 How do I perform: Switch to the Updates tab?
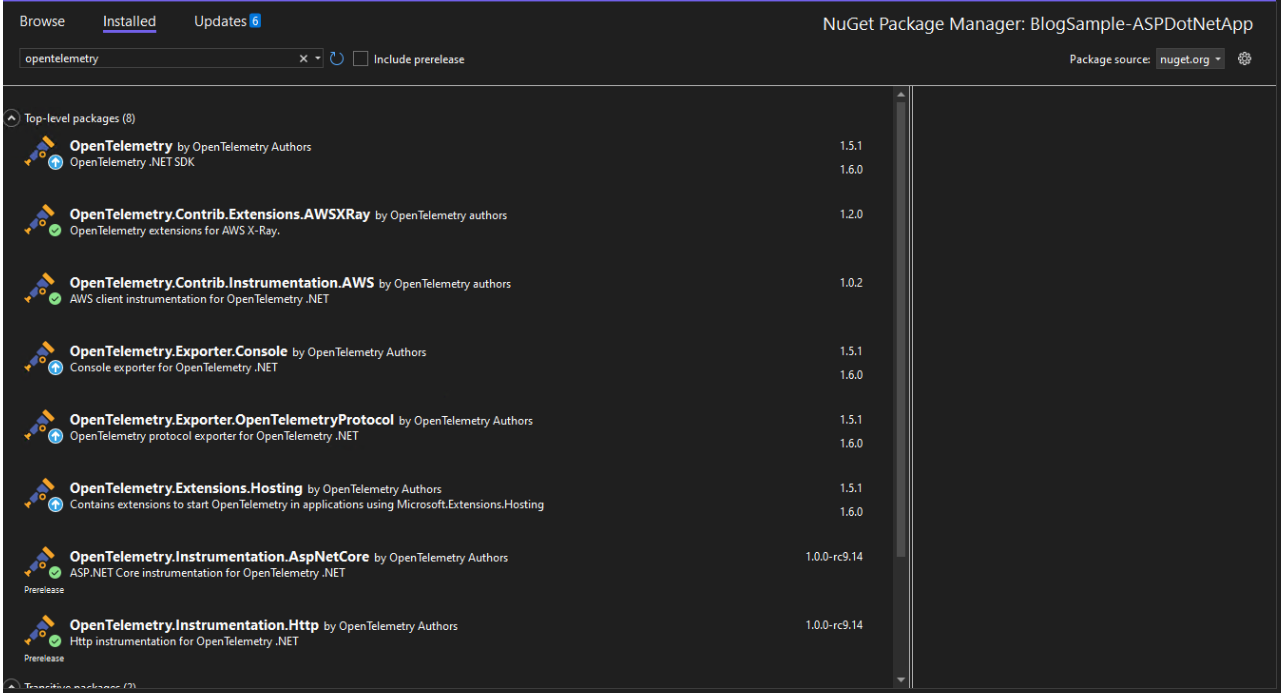coord(220,21)
